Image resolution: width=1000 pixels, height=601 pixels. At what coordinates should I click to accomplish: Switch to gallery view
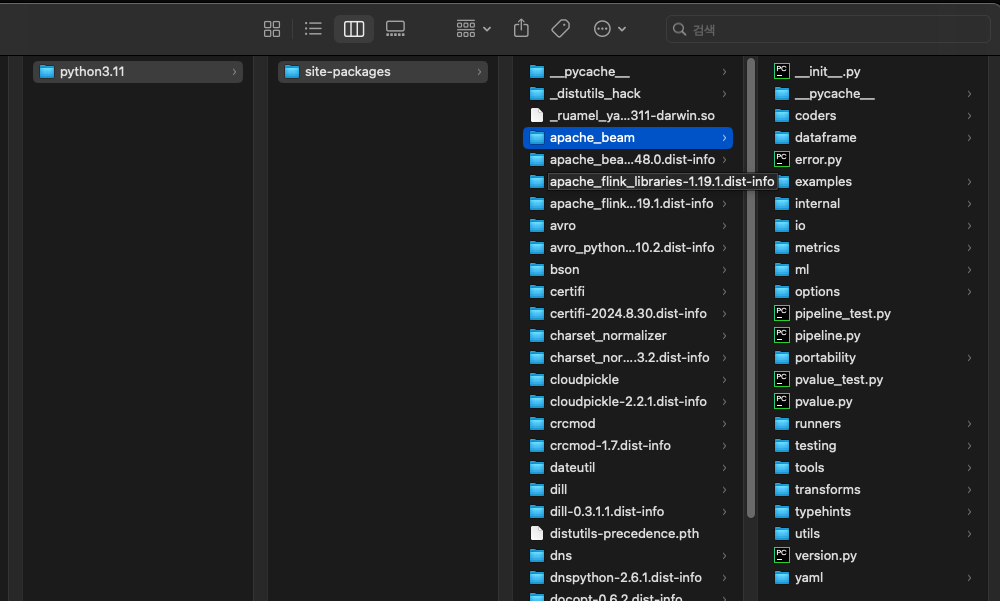pyautogui.click(x=395, y=29)
